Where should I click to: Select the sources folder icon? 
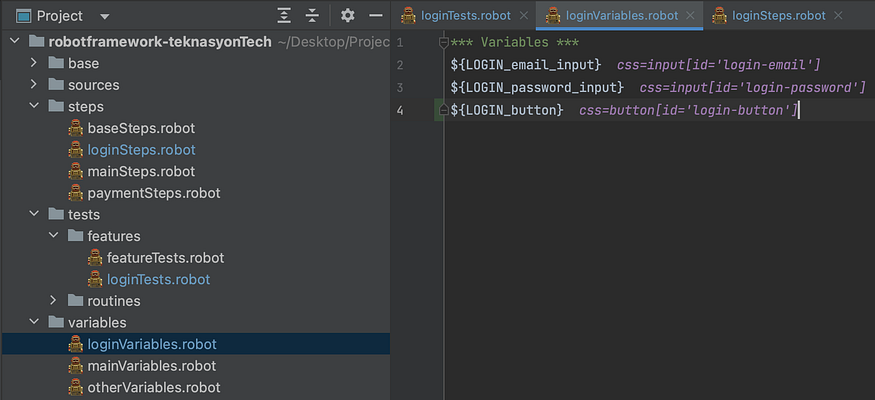tap(56, 85)
